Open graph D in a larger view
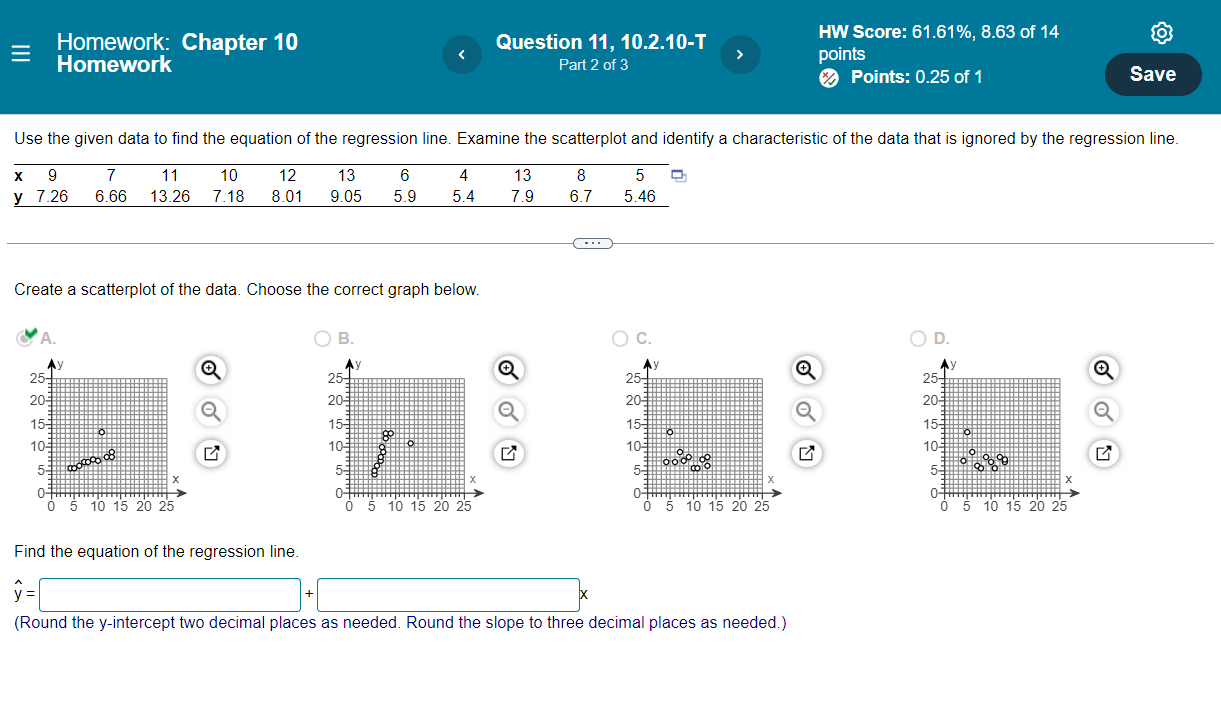This screenshot has width=1221, height=727. 1103,453
